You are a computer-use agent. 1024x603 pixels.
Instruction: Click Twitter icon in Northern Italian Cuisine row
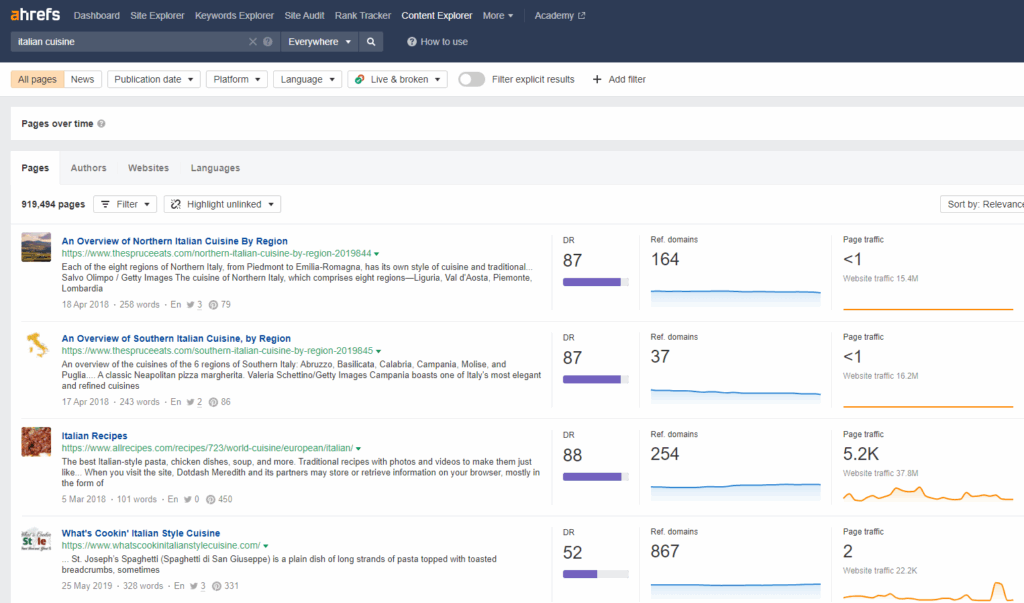click(191, 304)
